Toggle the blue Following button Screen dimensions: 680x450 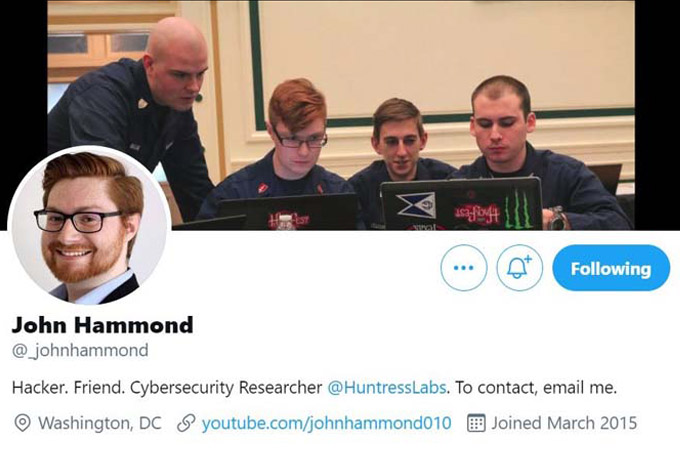(x=611, y=268)
